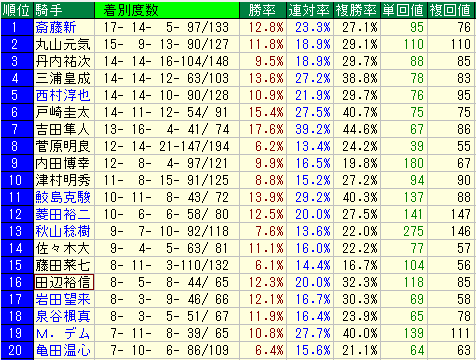Open jockey link 亀田温心
The height and width of the screenshot is (360, 476).
(63, 350)
